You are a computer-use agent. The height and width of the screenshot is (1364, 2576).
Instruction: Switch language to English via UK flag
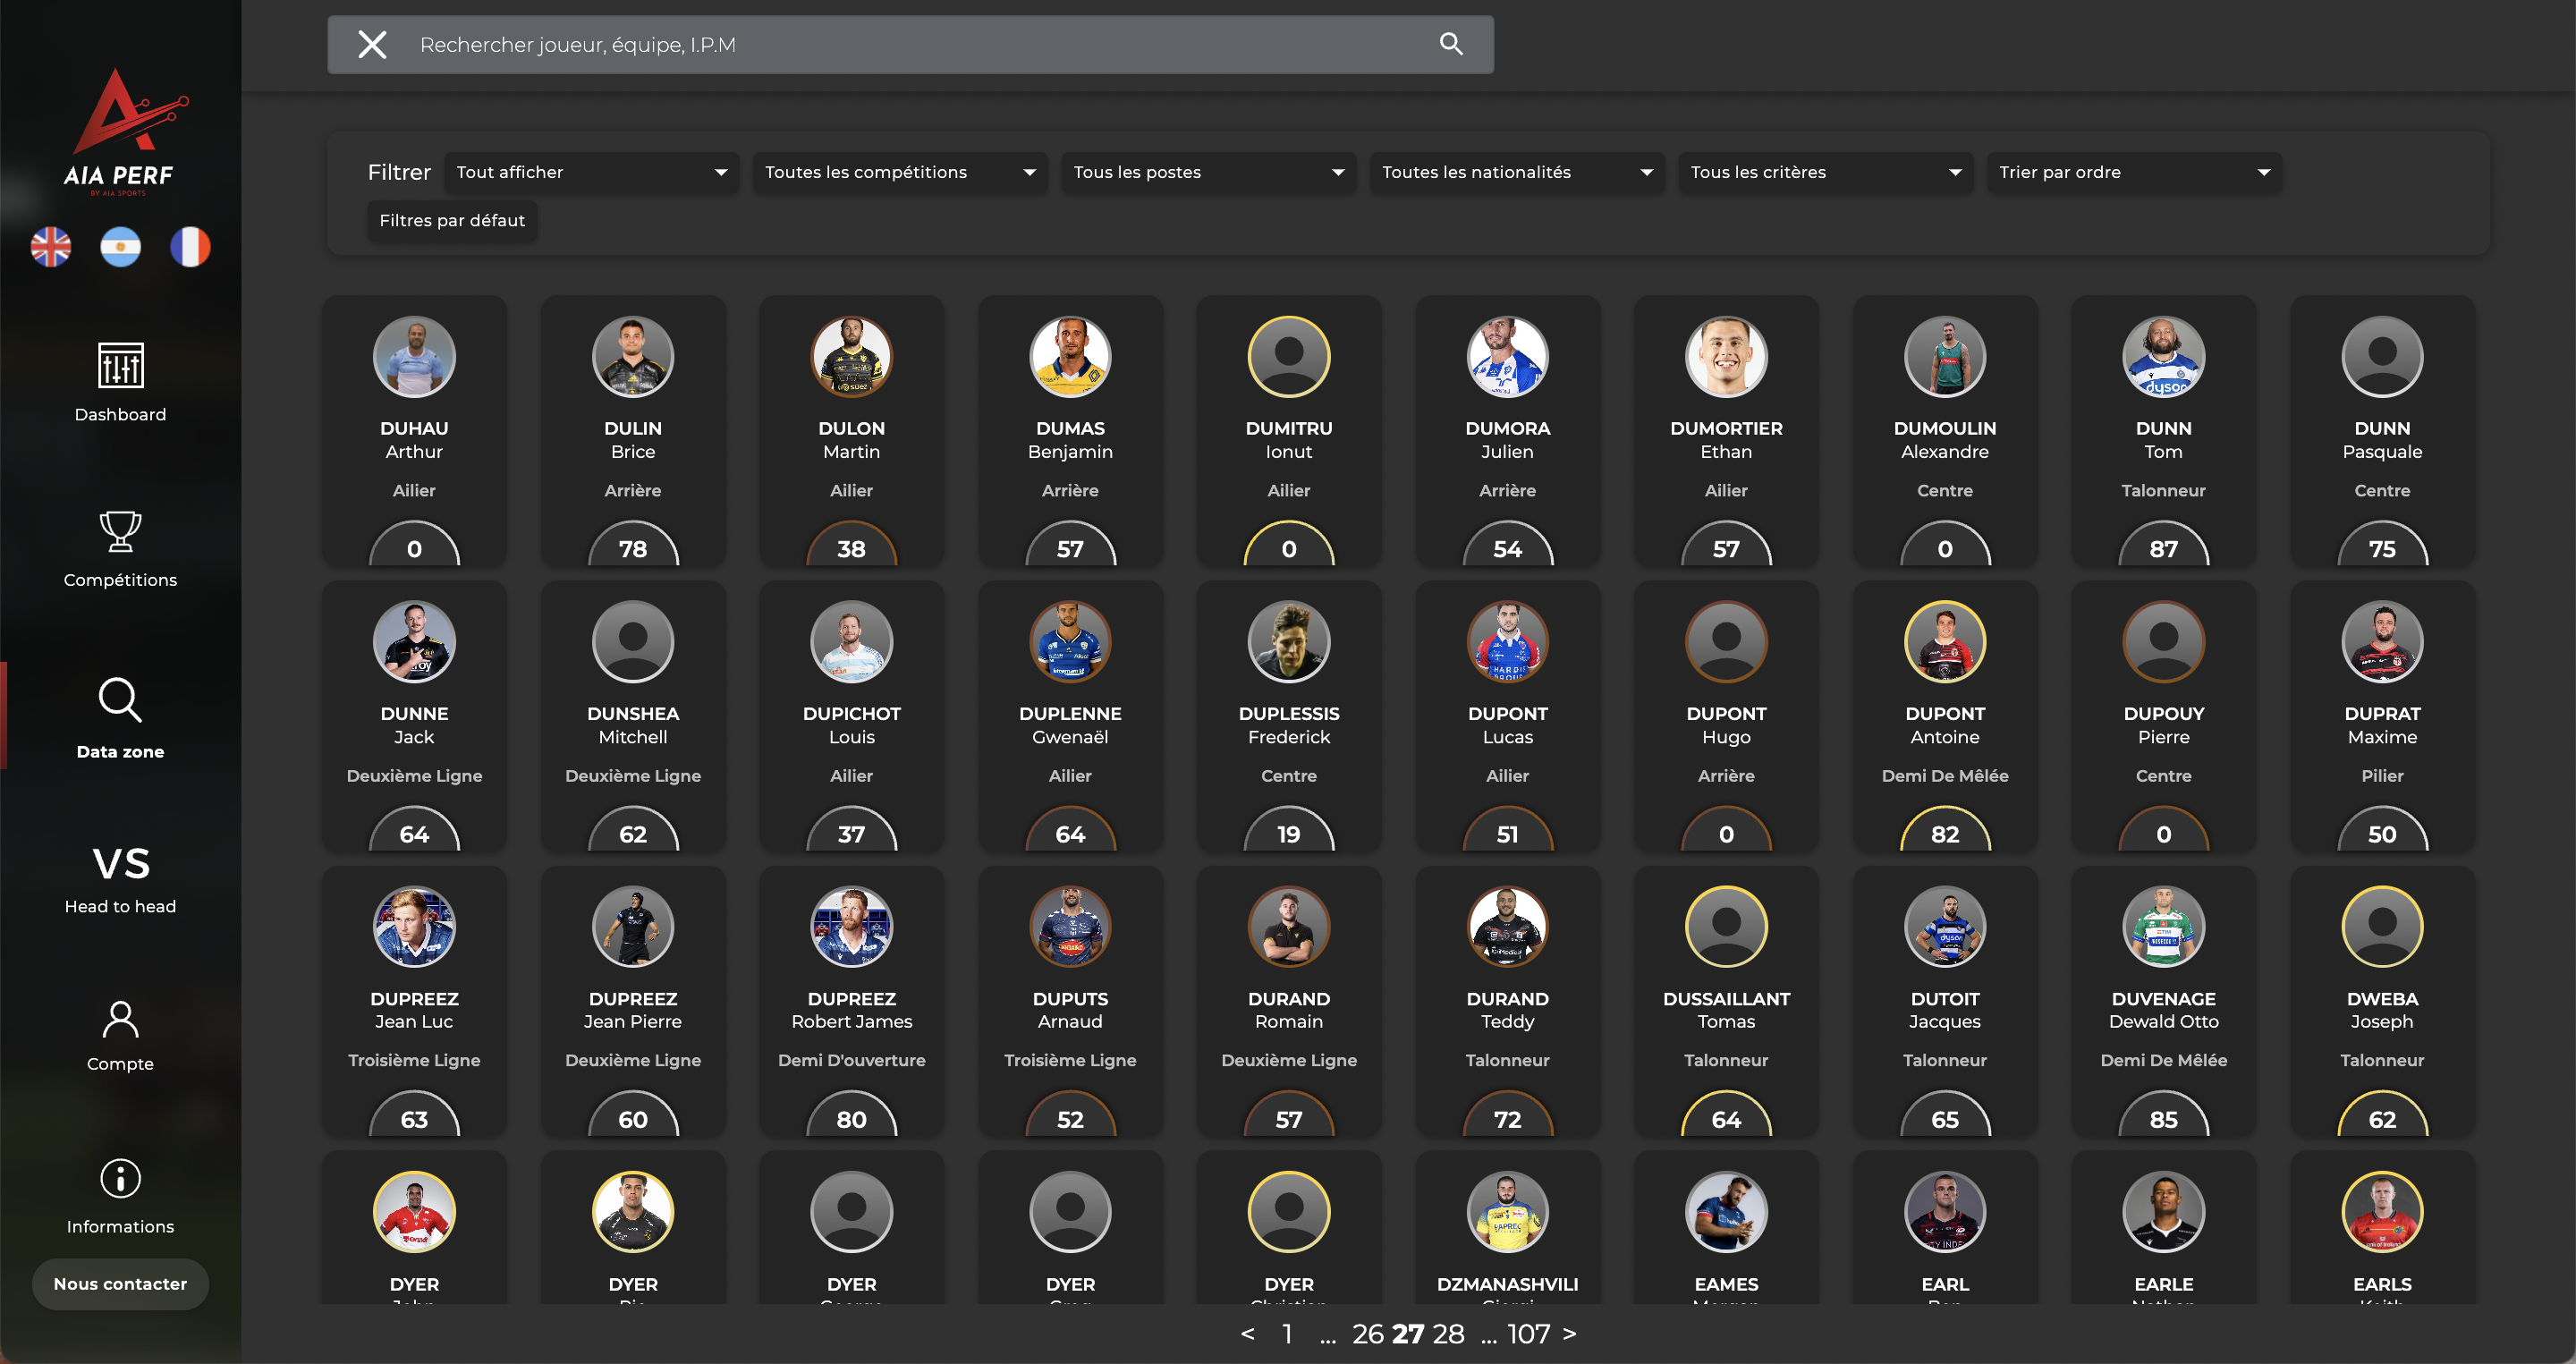(x=51, y=247)
